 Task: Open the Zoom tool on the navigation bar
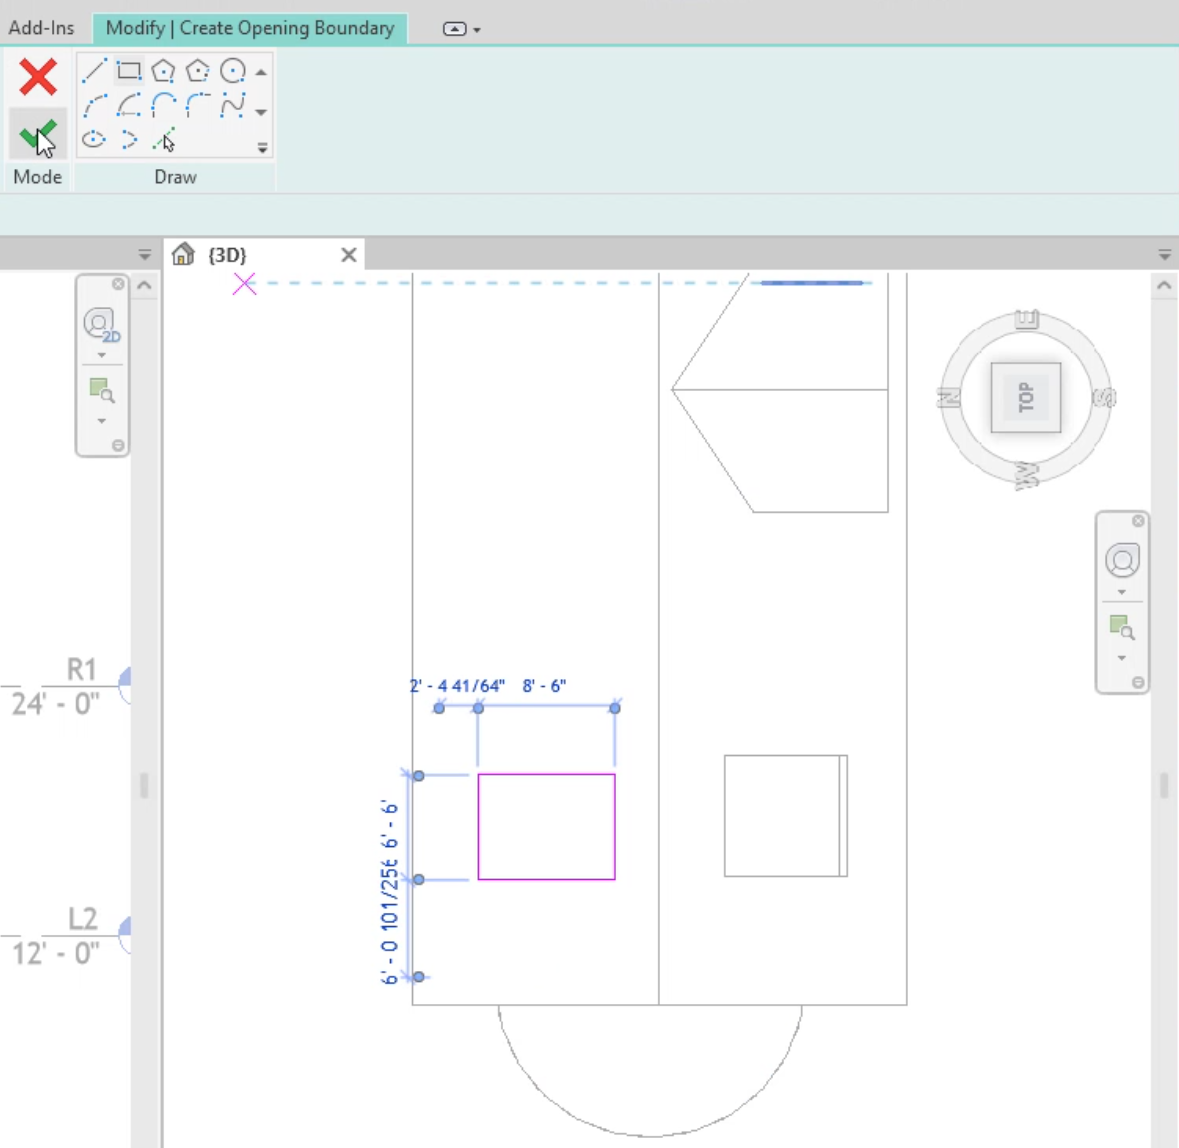pos(100,390)
